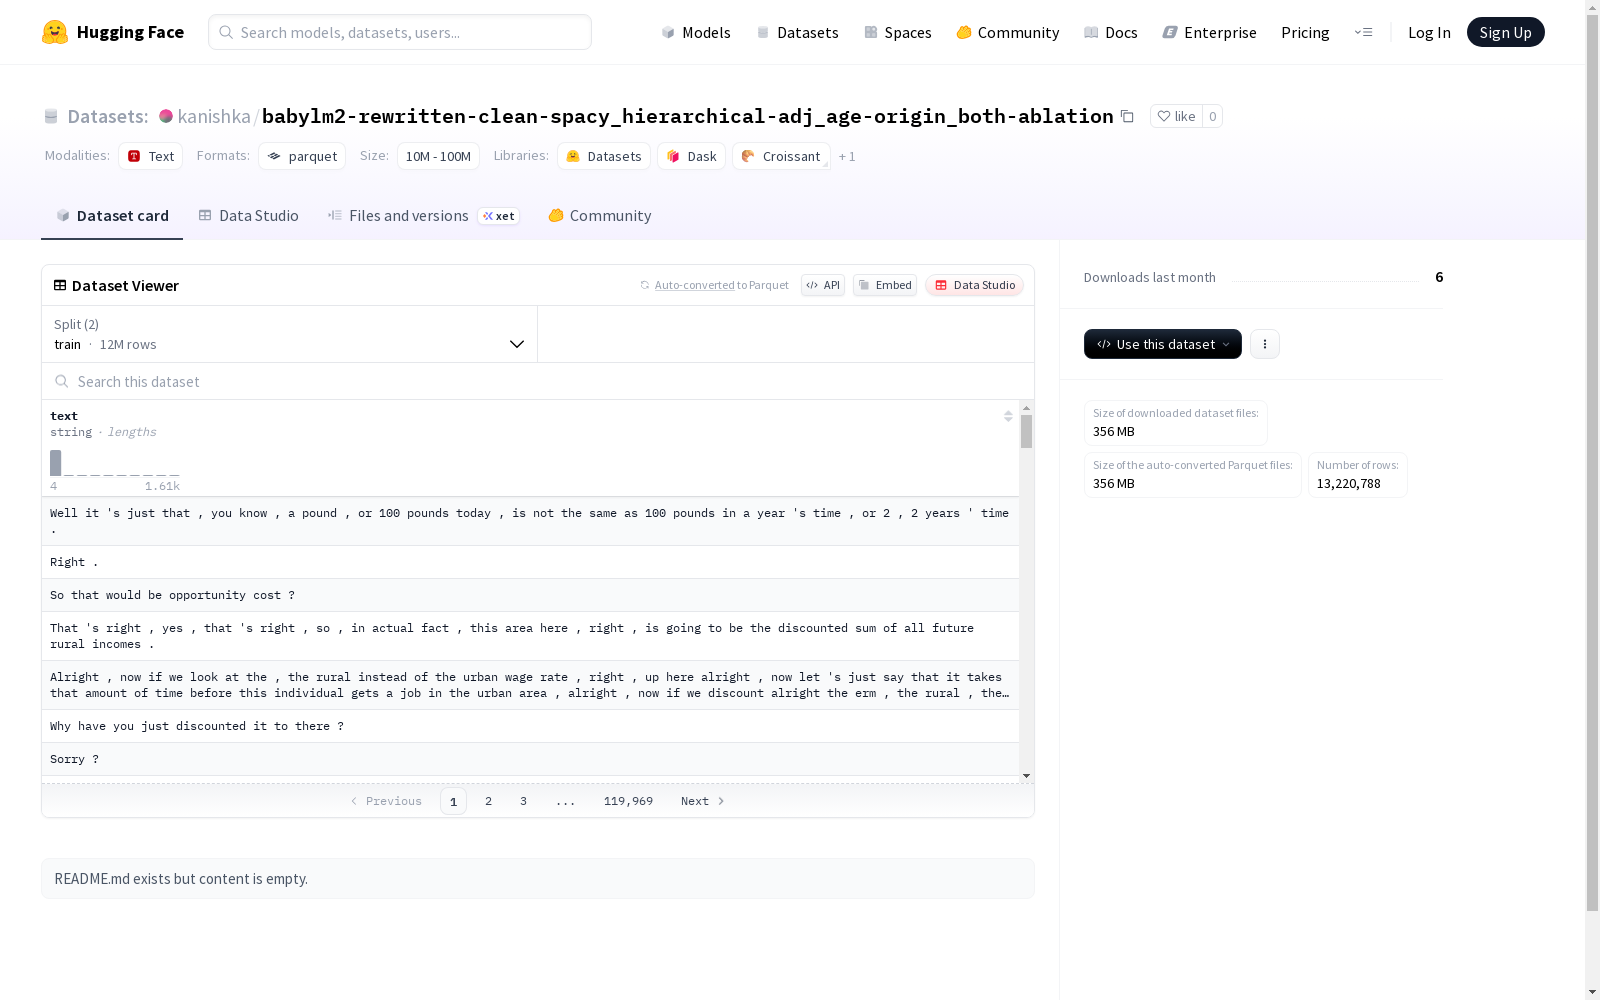Click the heart like button
Screen dimensions: 1600x1000
(1176, 116)
